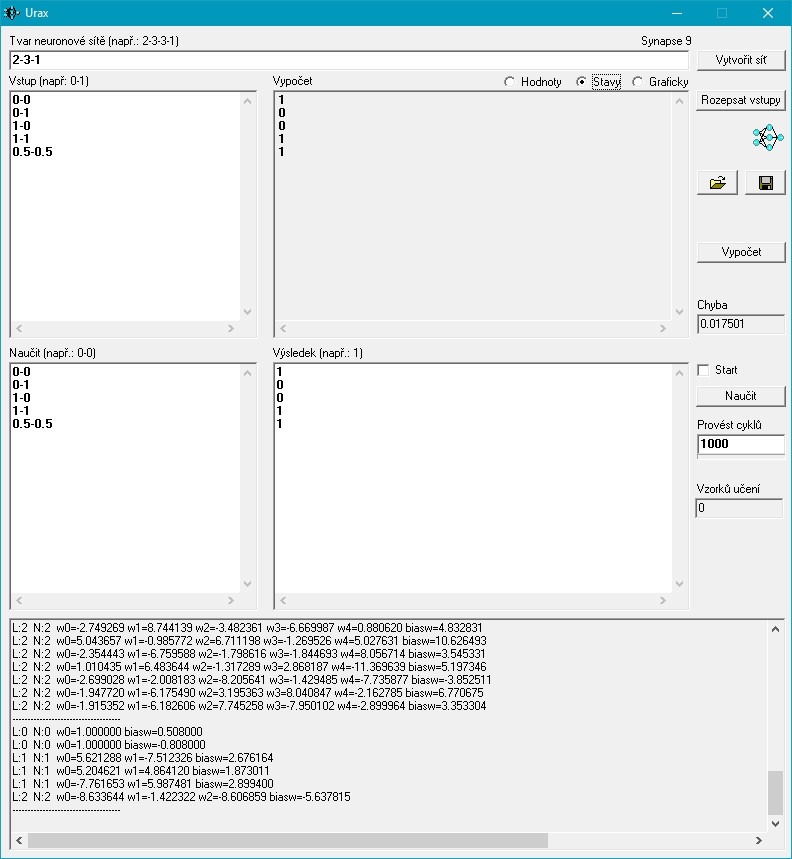792x859 pixels.
Task: Click the Vypočet output scroll right arrow
Action: coord(663,328)
